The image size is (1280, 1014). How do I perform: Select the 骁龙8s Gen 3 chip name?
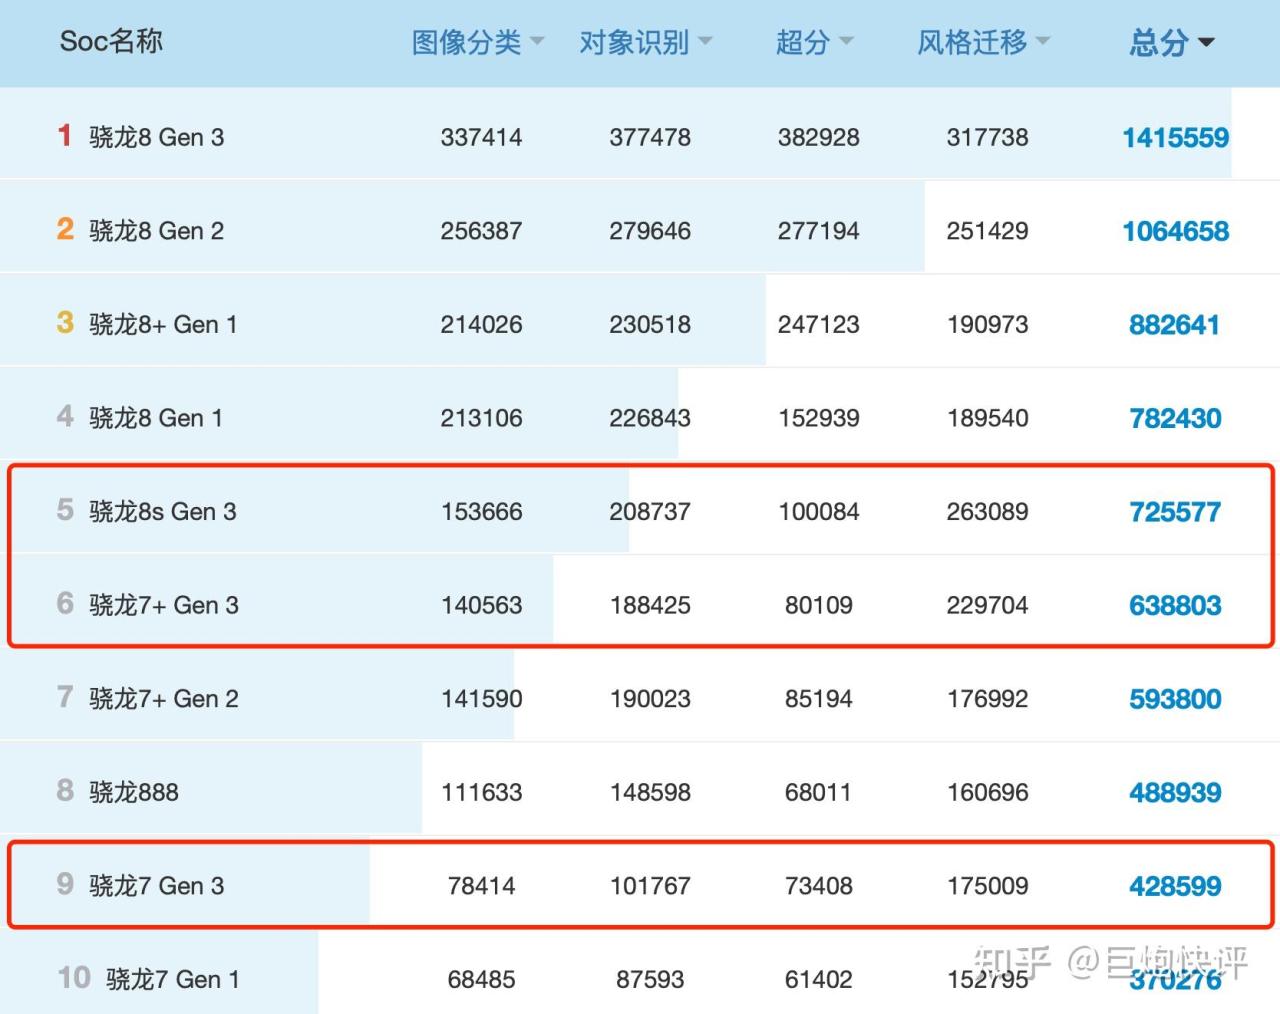(163, 511)
